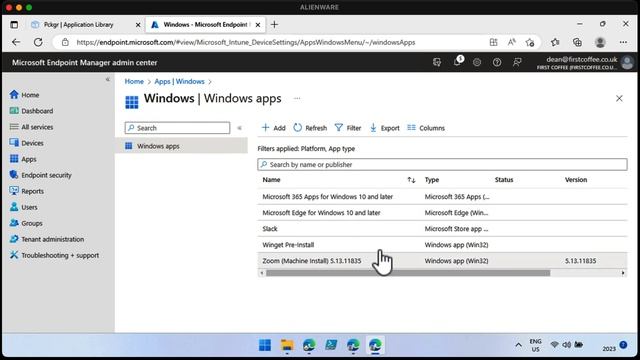Click the side menu Search box
The height and width of the screenshot is (360, 640).
177,128
